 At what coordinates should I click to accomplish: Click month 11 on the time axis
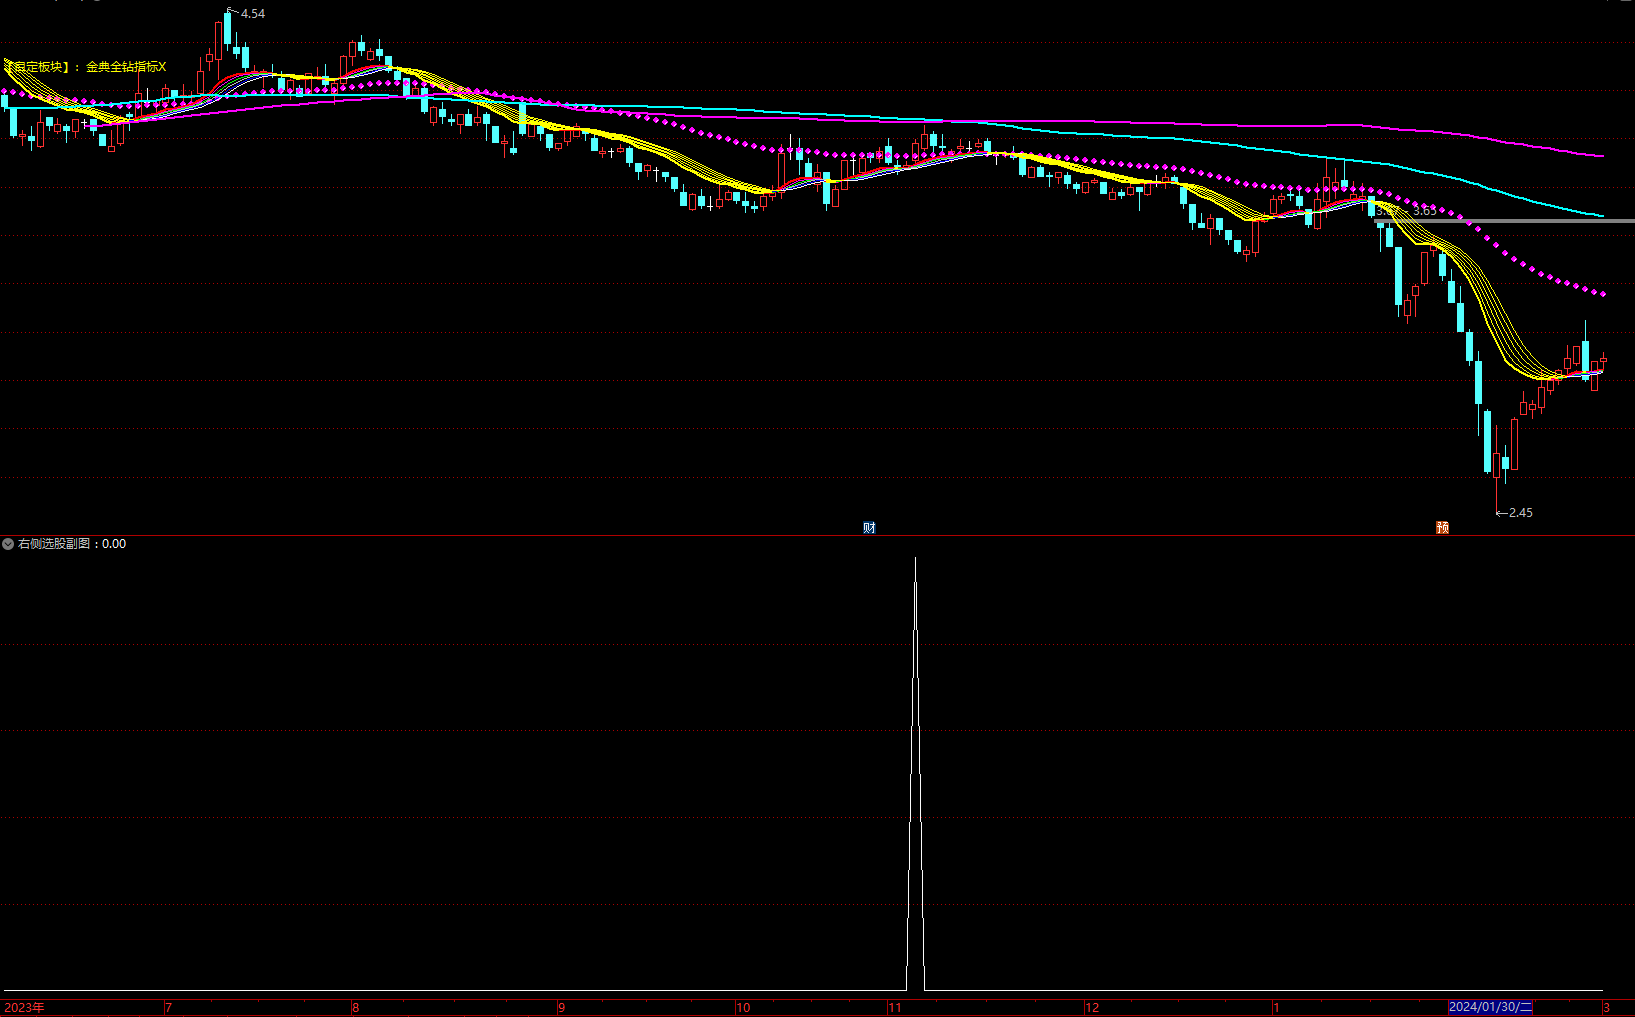pyautogui.click(x=894, y=1007)
